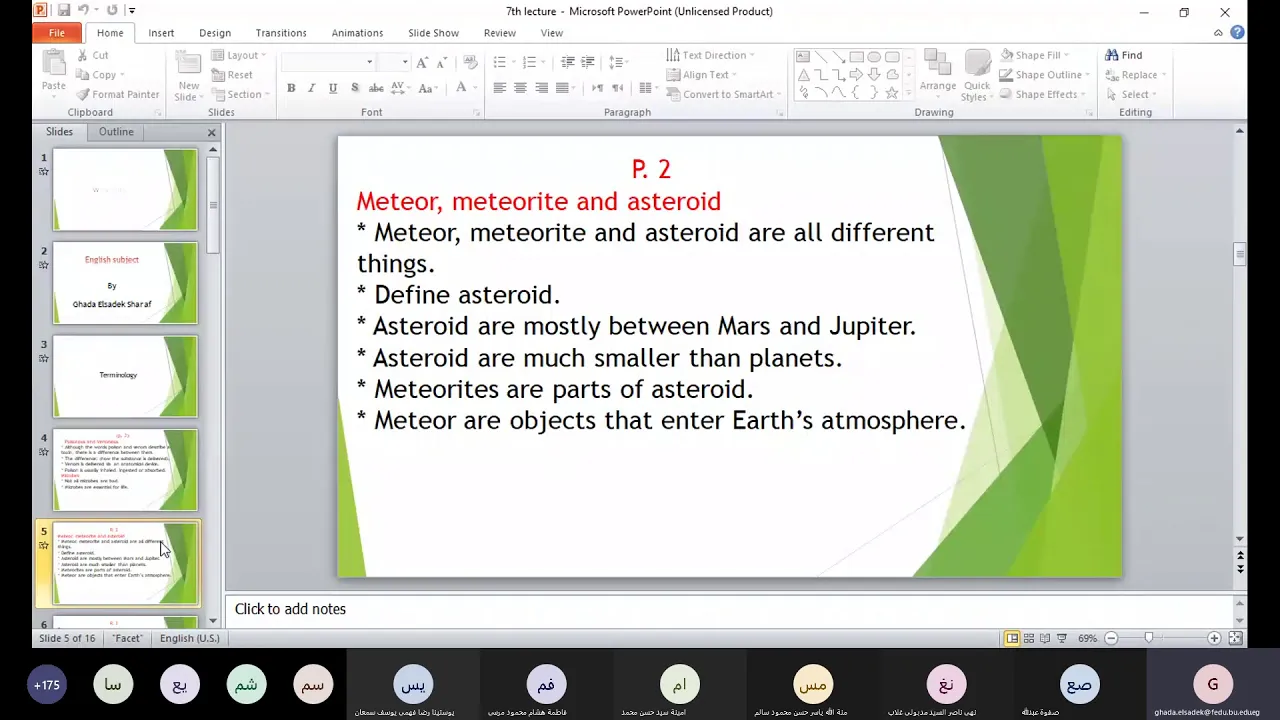Cut the selection with the scissors icon
The height and width of the screenshot is (720, 1280).
pyautogui.click(x=92, y=55)
